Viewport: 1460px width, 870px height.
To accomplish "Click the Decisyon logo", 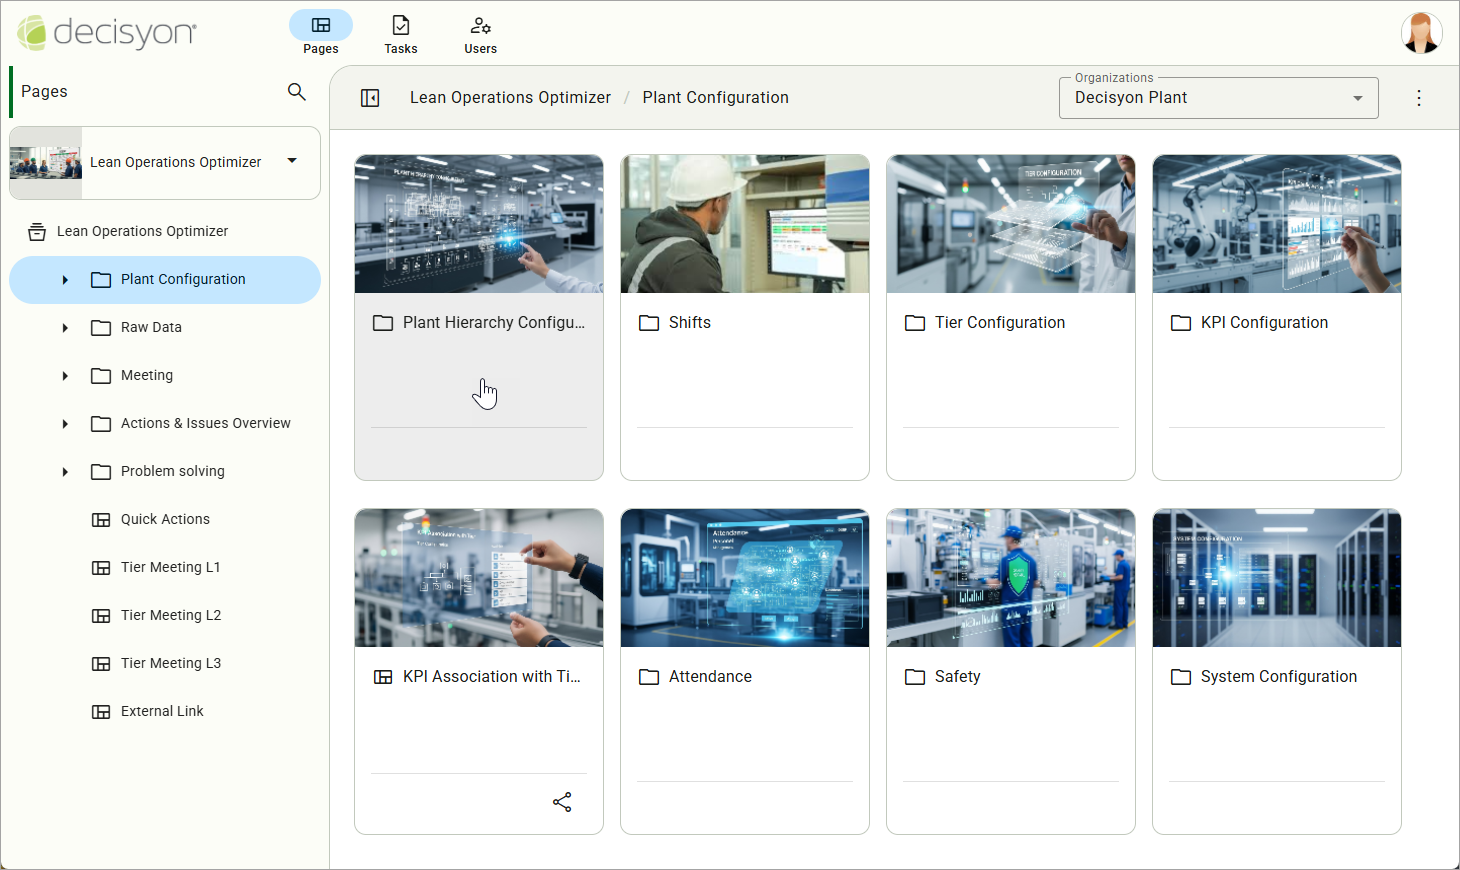I will tap(107, 33).
